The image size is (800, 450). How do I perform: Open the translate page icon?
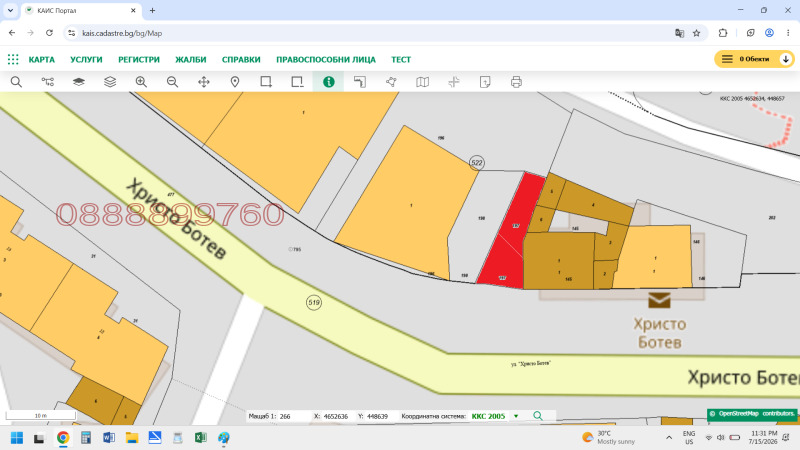click(x=679, y=33)
